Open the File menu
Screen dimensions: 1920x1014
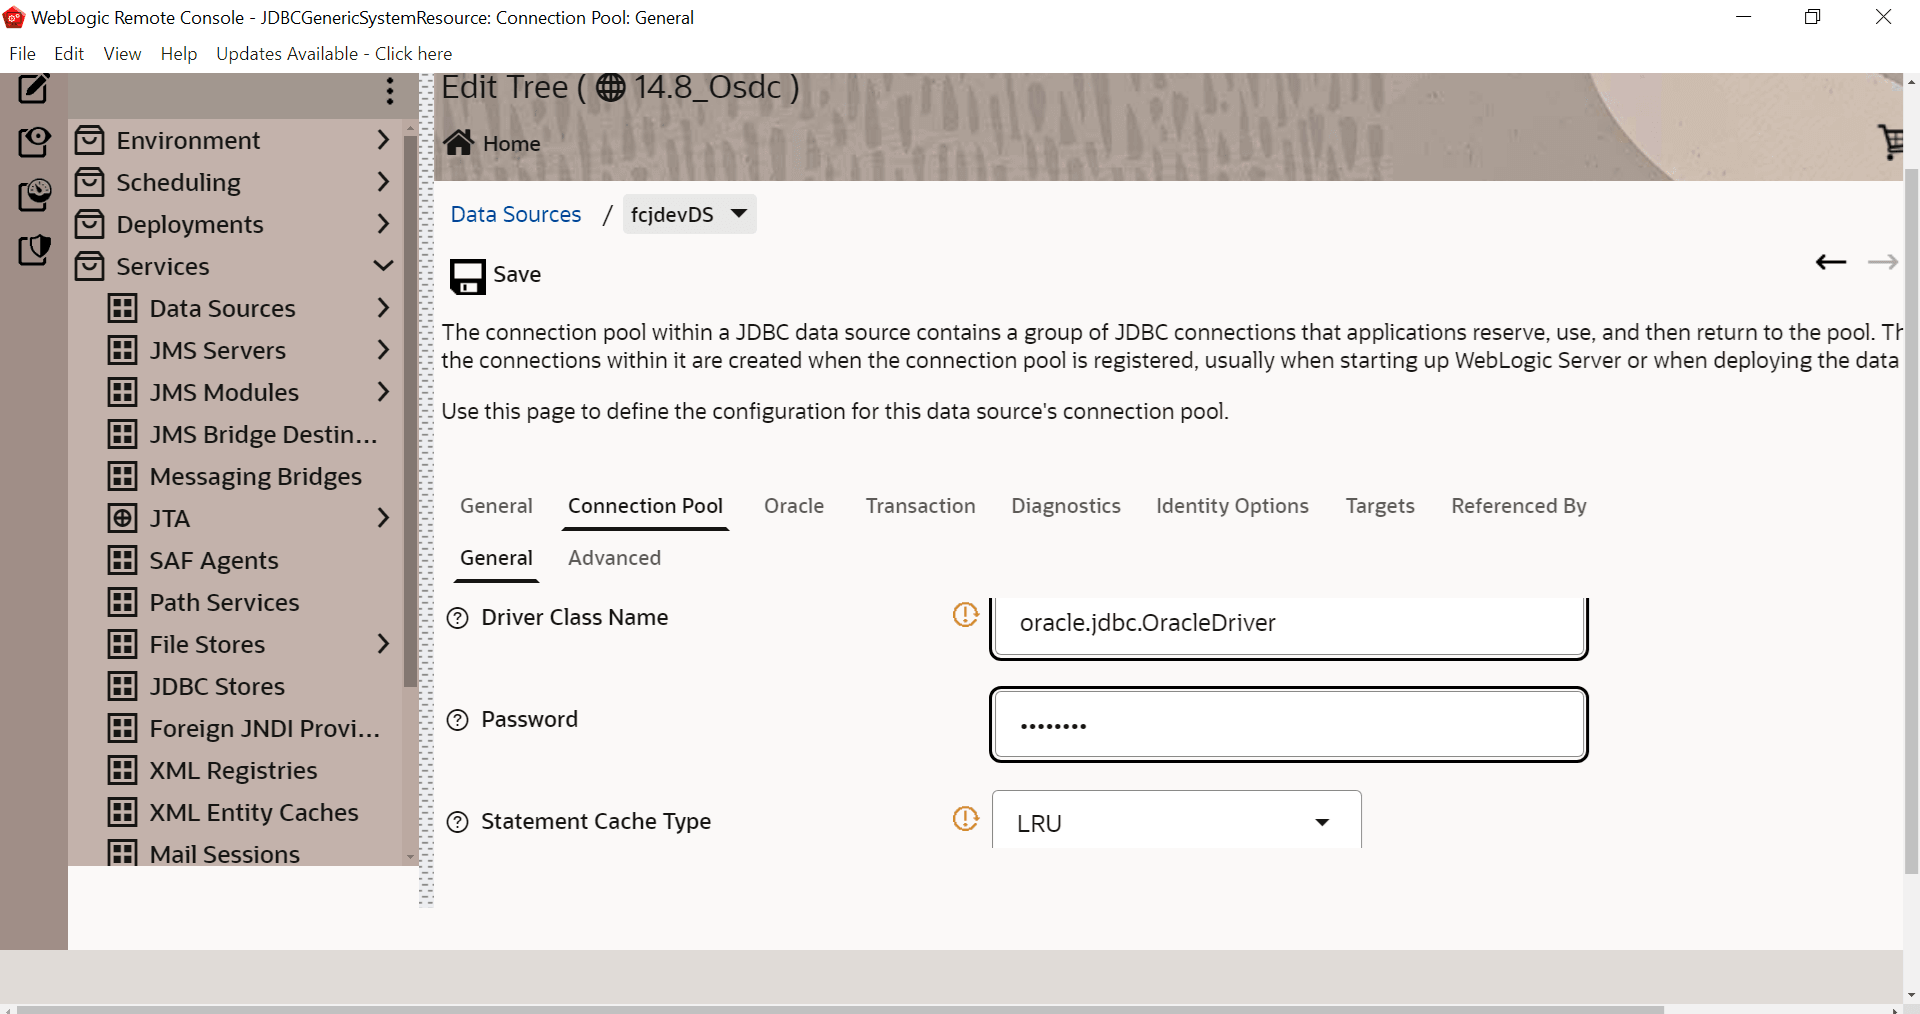tap(22, 54)
